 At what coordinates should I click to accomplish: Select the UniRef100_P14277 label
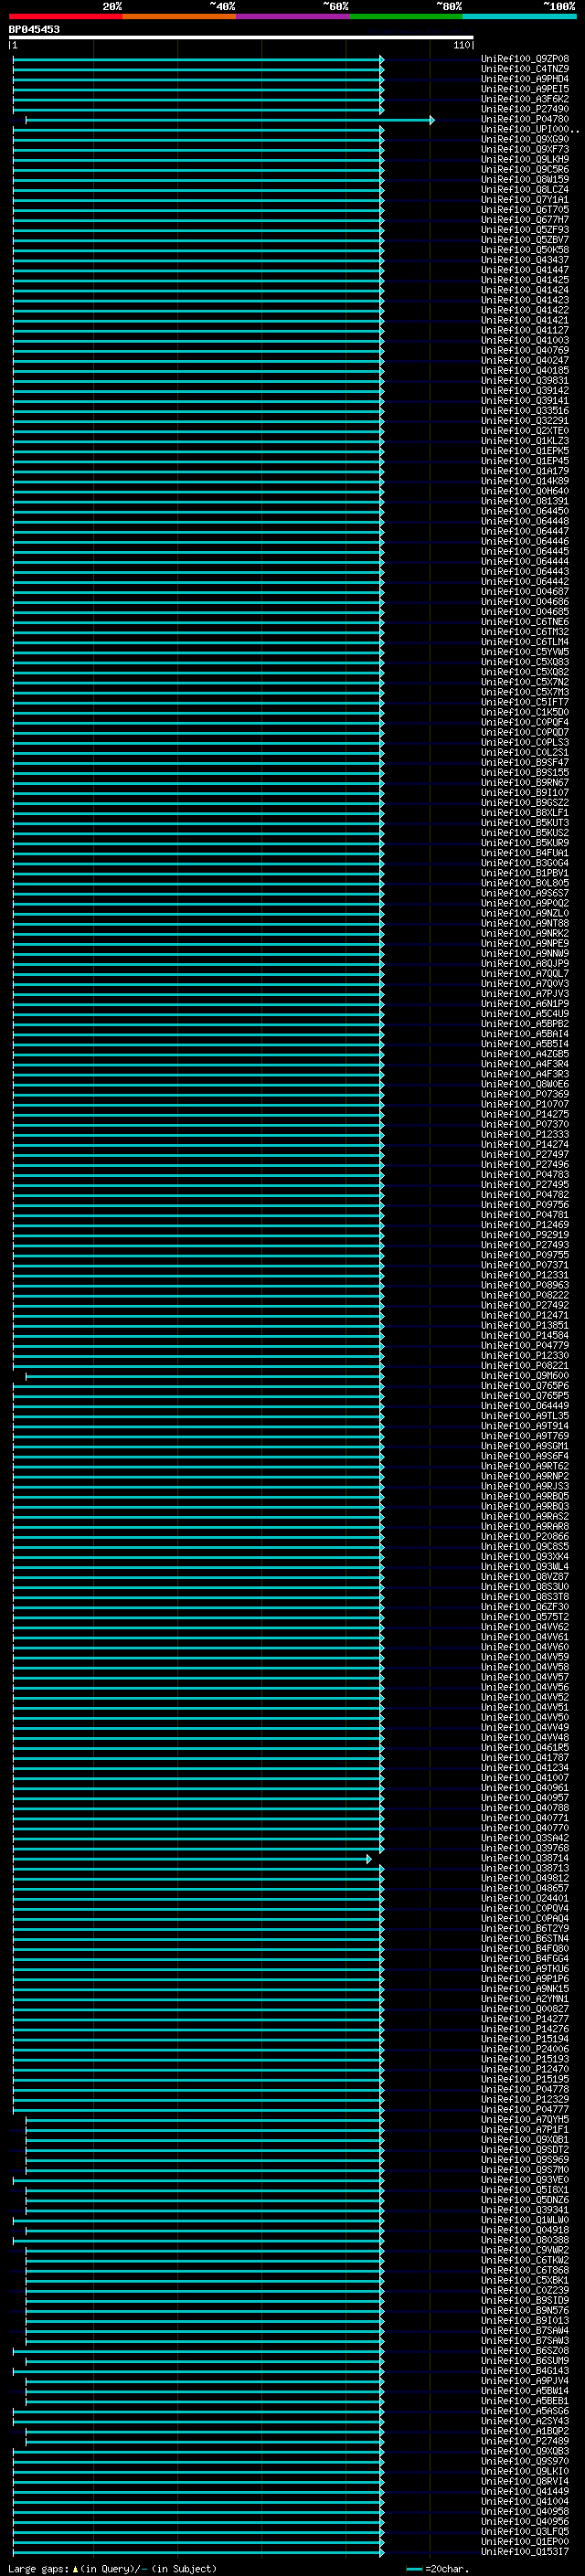(x=525, y=2018)
